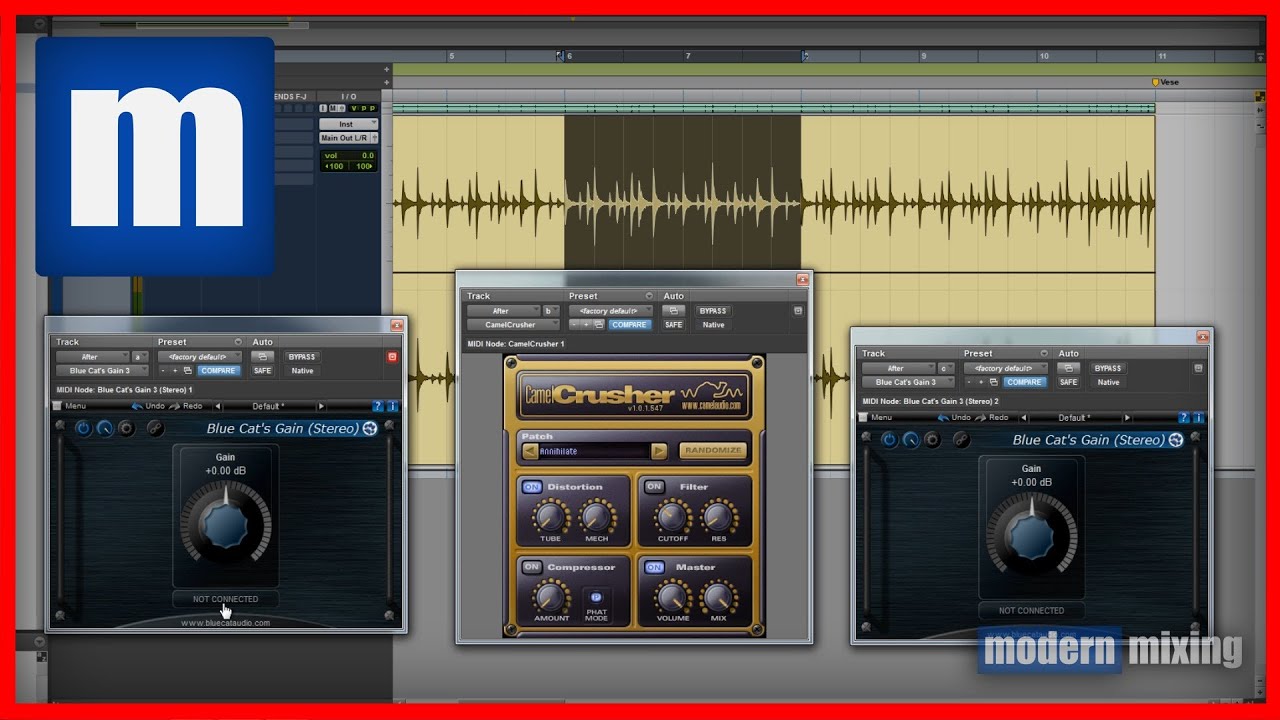
Task: Click Auto enable icon in right Gain plugin header
Action: click(x=1069, y=368)
